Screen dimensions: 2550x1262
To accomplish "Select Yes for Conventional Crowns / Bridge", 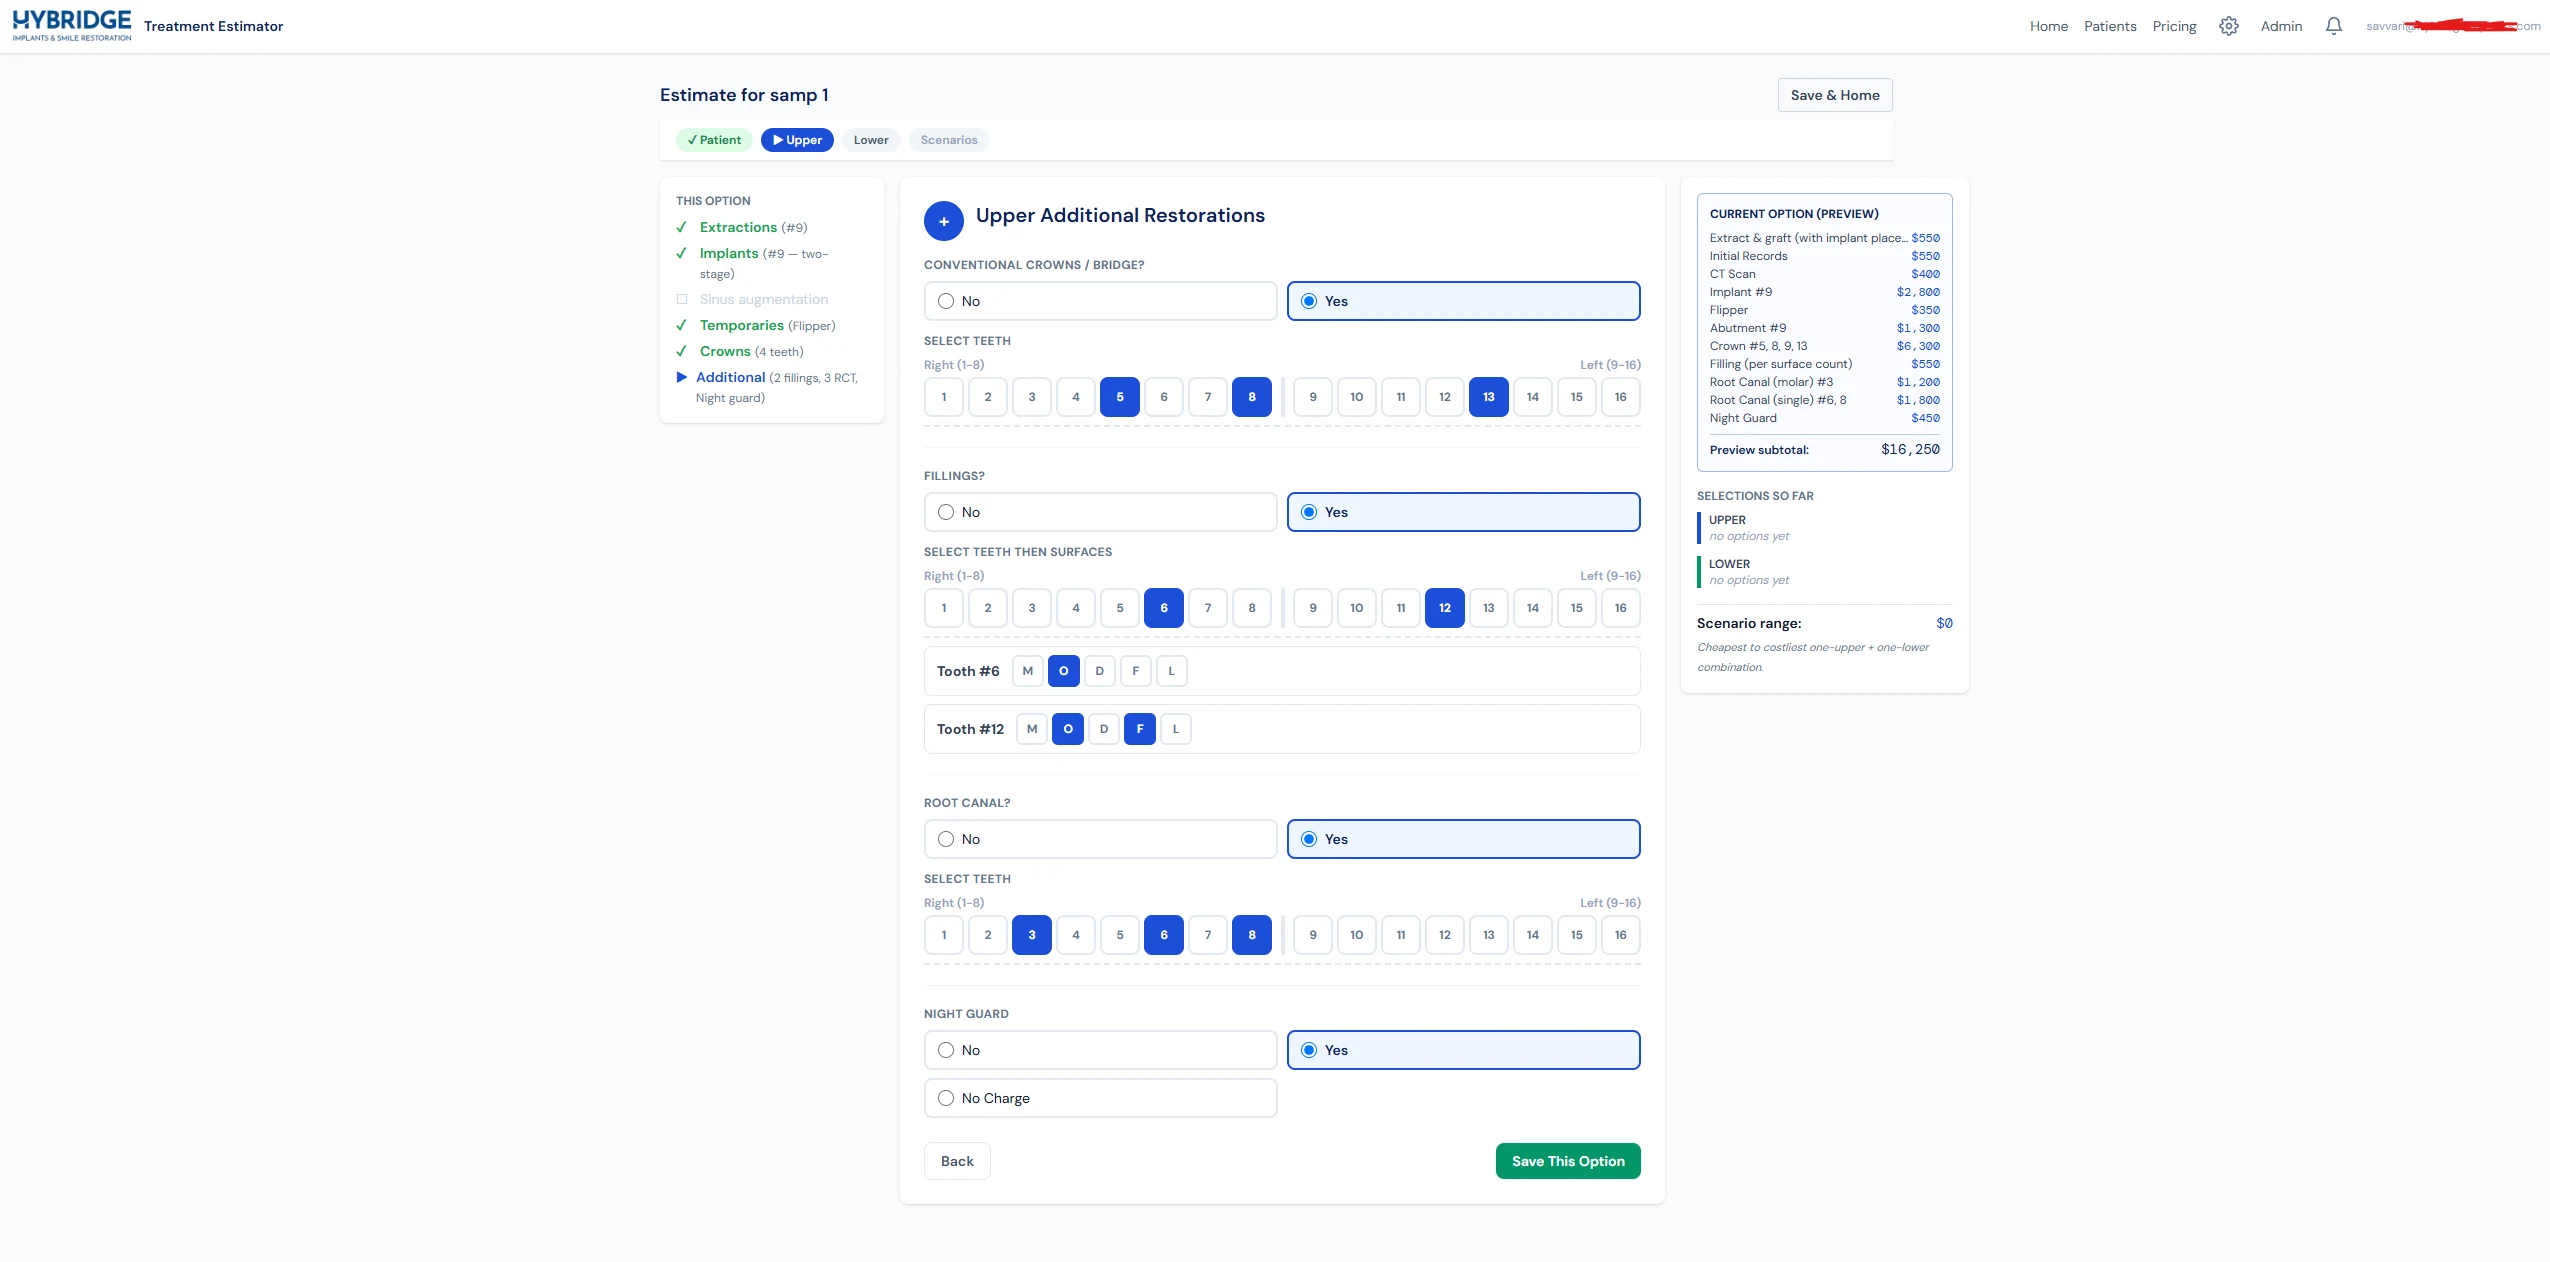I will click(x=1463, y=301).
